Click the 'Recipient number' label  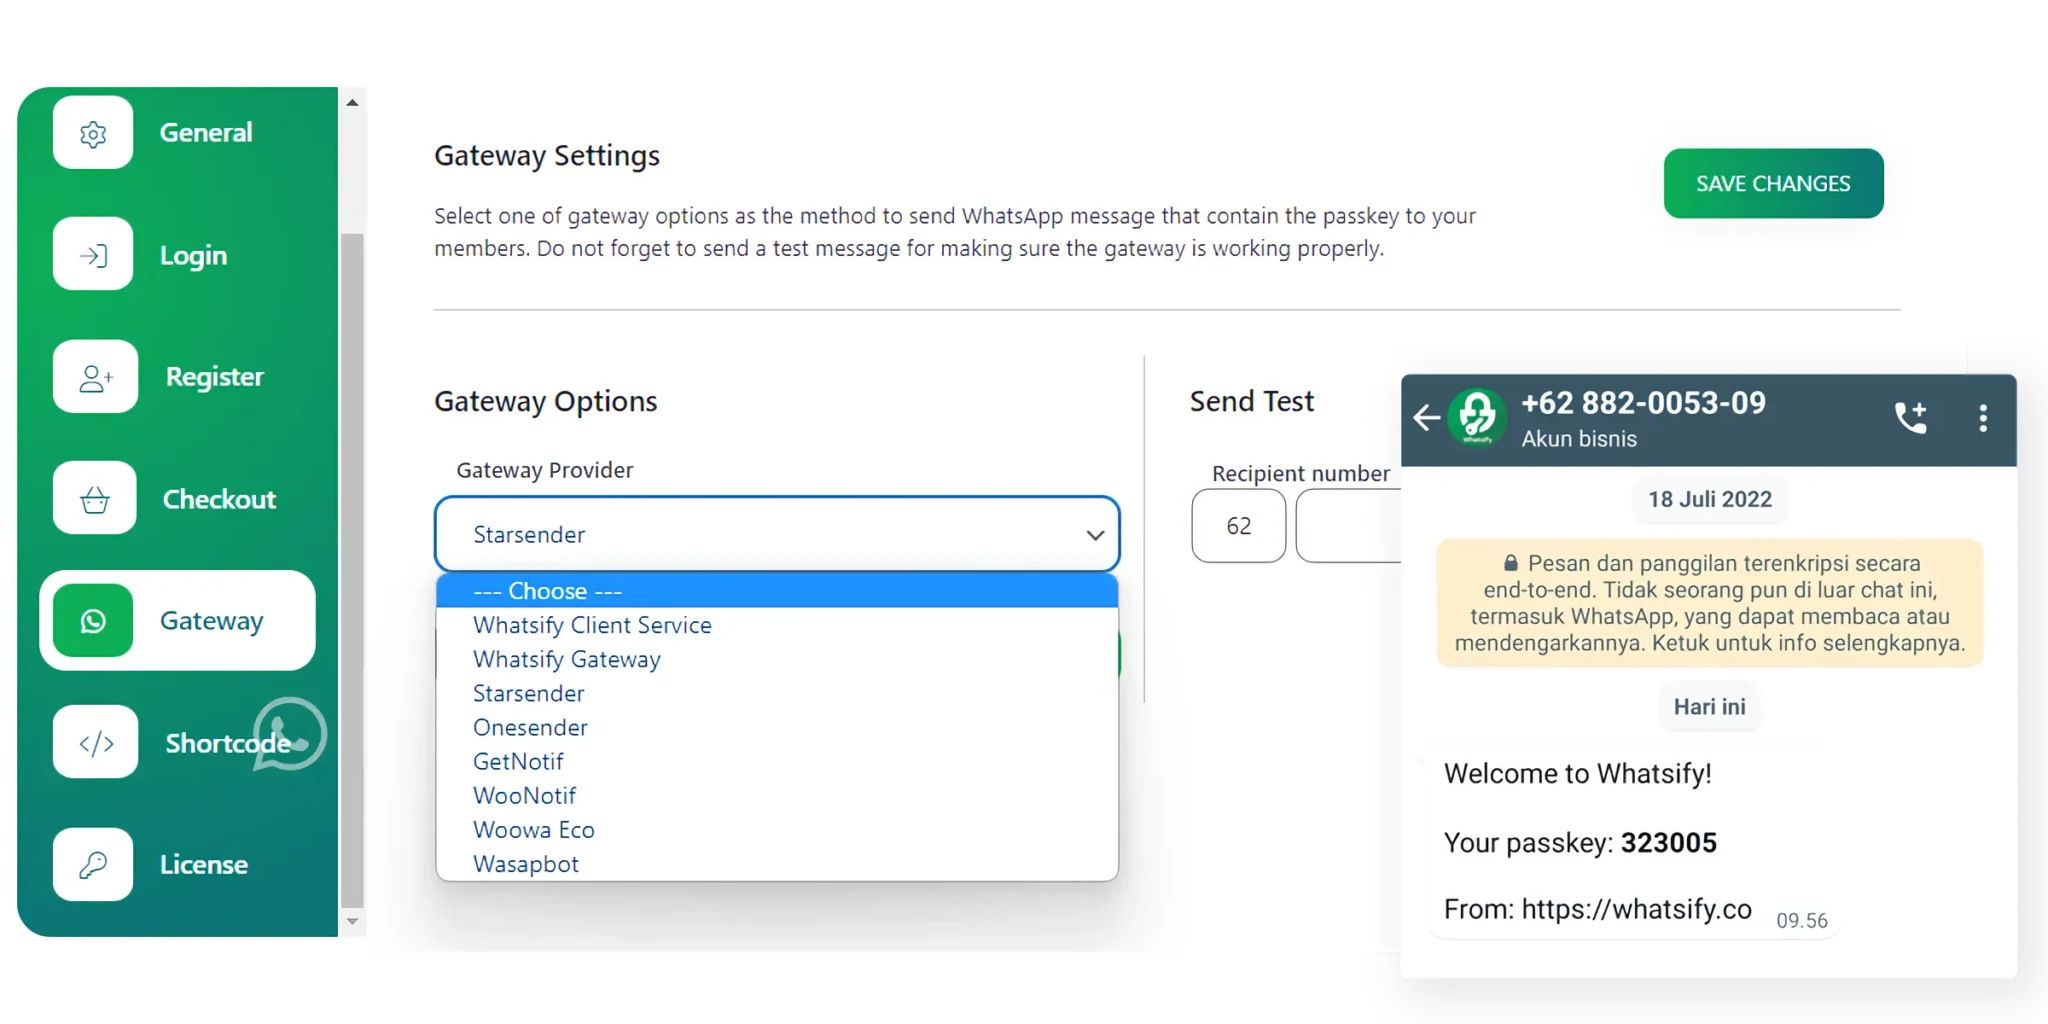(x=1301, y=474)
